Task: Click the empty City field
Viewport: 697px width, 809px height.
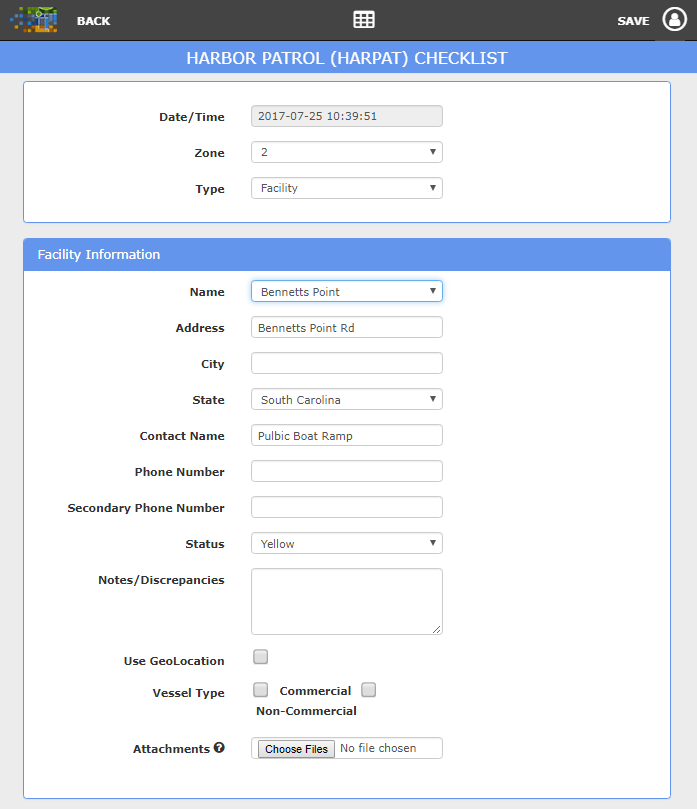Action: click(347, 363)
